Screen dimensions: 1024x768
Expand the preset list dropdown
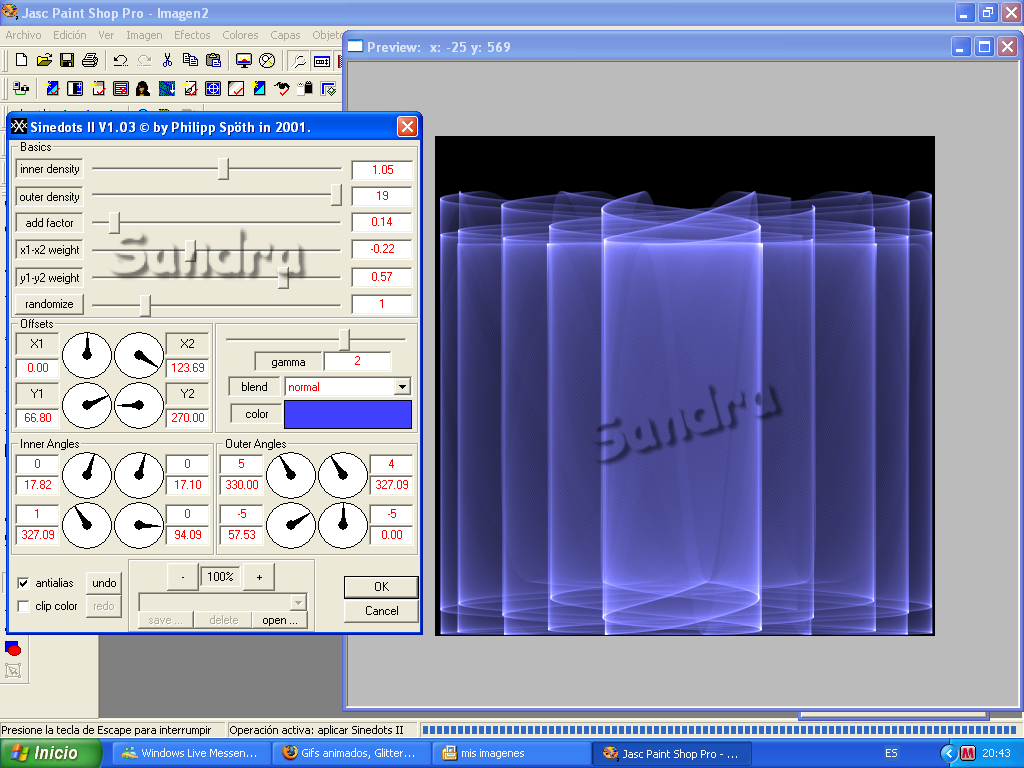click(298, 601)
